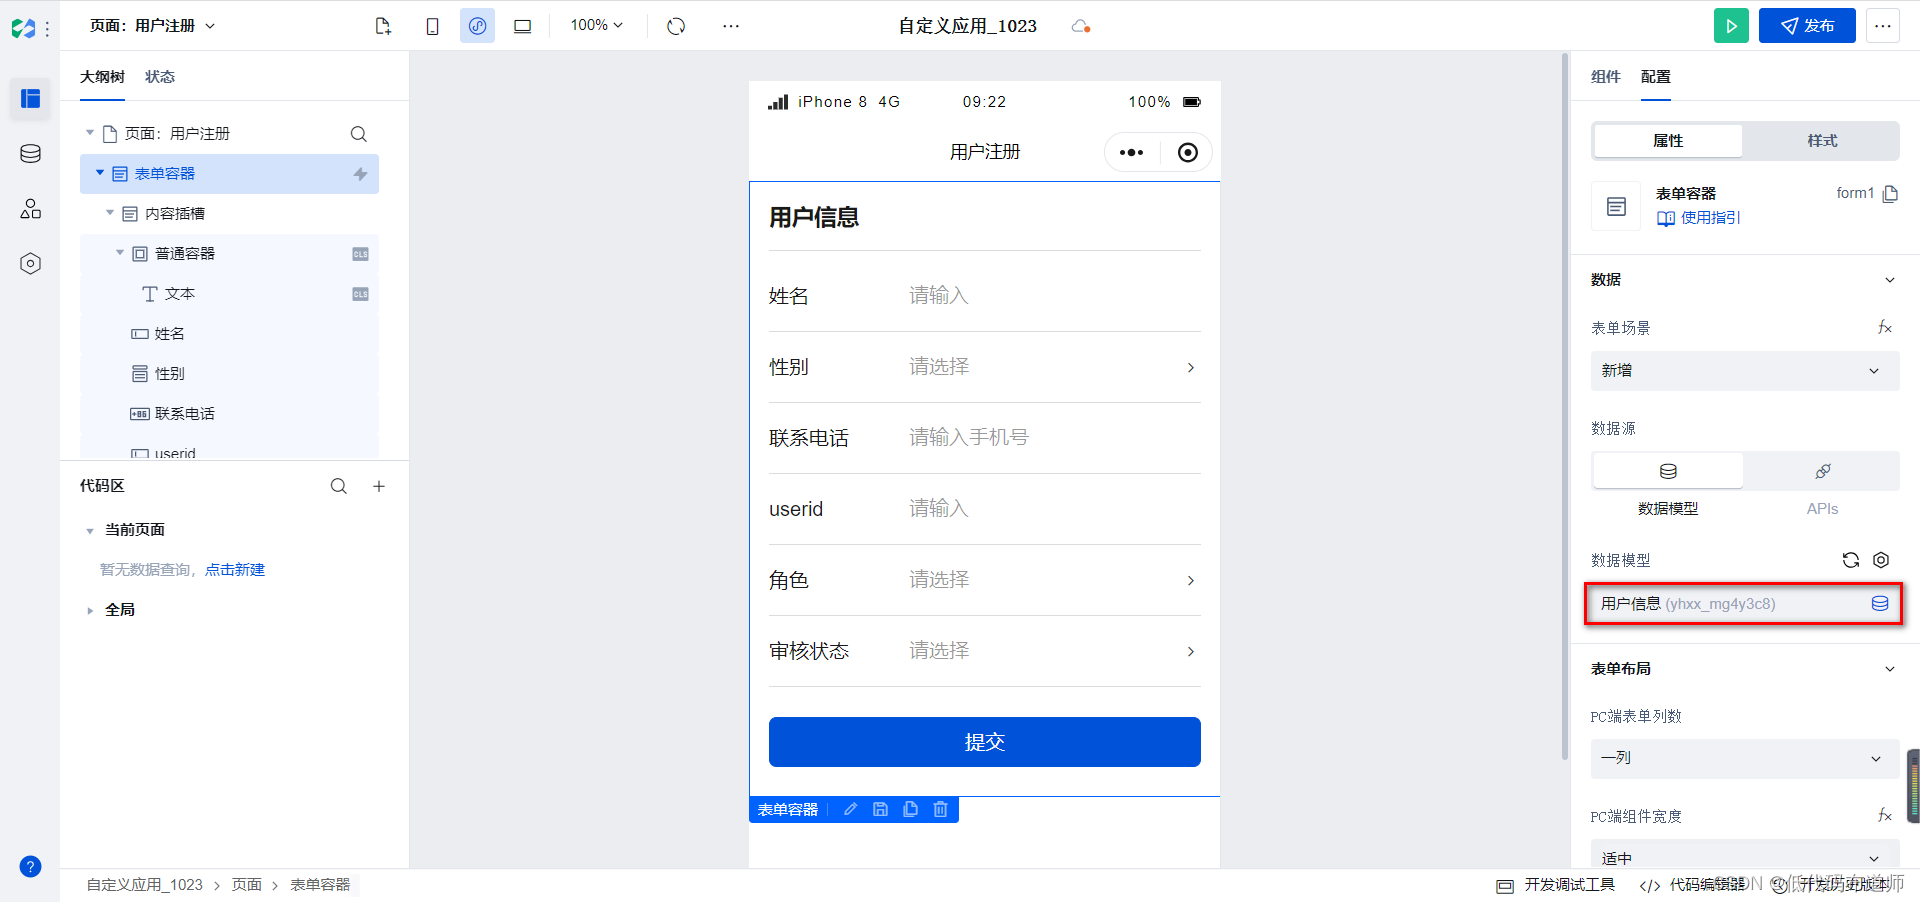The height and width of the screenshot is (902, 1920).
Task: Copy the form container component
Action: click(x=910, y=809)
